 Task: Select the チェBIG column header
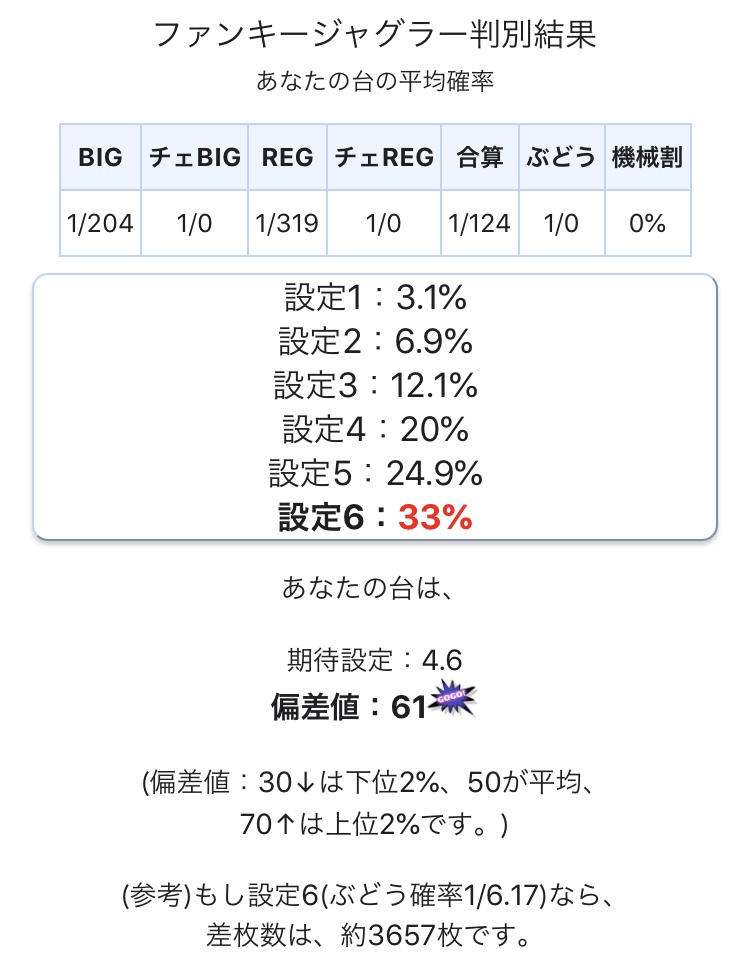[x=195, y=157]
